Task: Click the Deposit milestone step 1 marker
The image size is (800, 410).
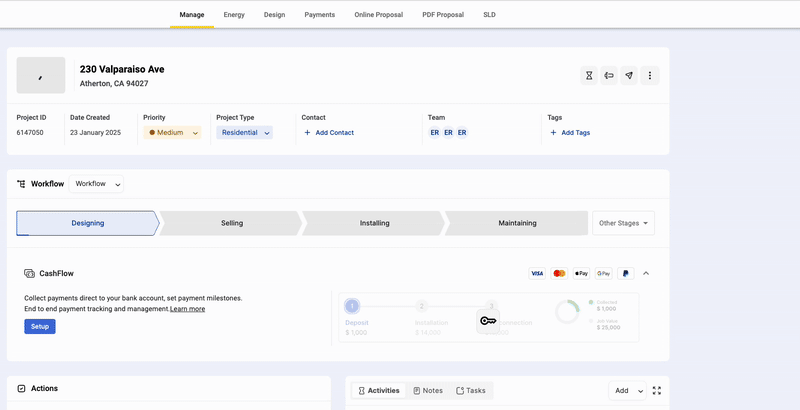Action: [x=352, y=306]
